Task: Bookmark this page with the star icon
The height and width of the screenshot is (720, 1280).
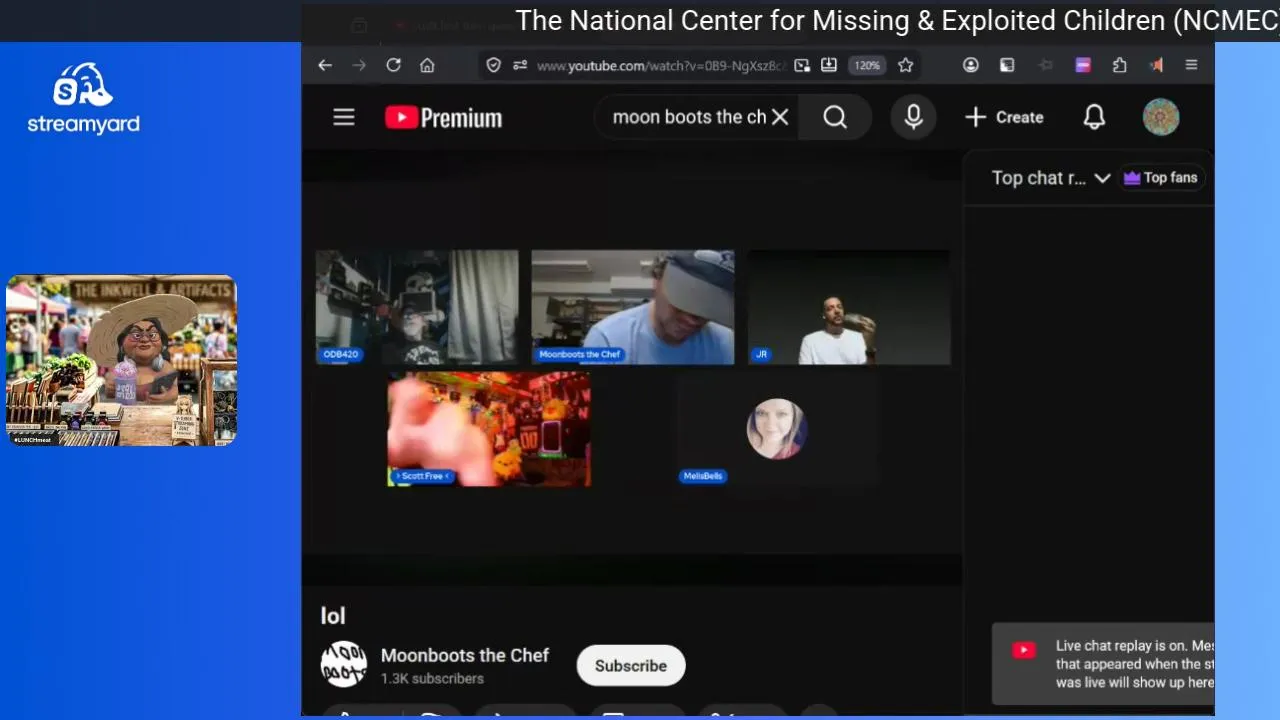Action: tap(905, 65)
